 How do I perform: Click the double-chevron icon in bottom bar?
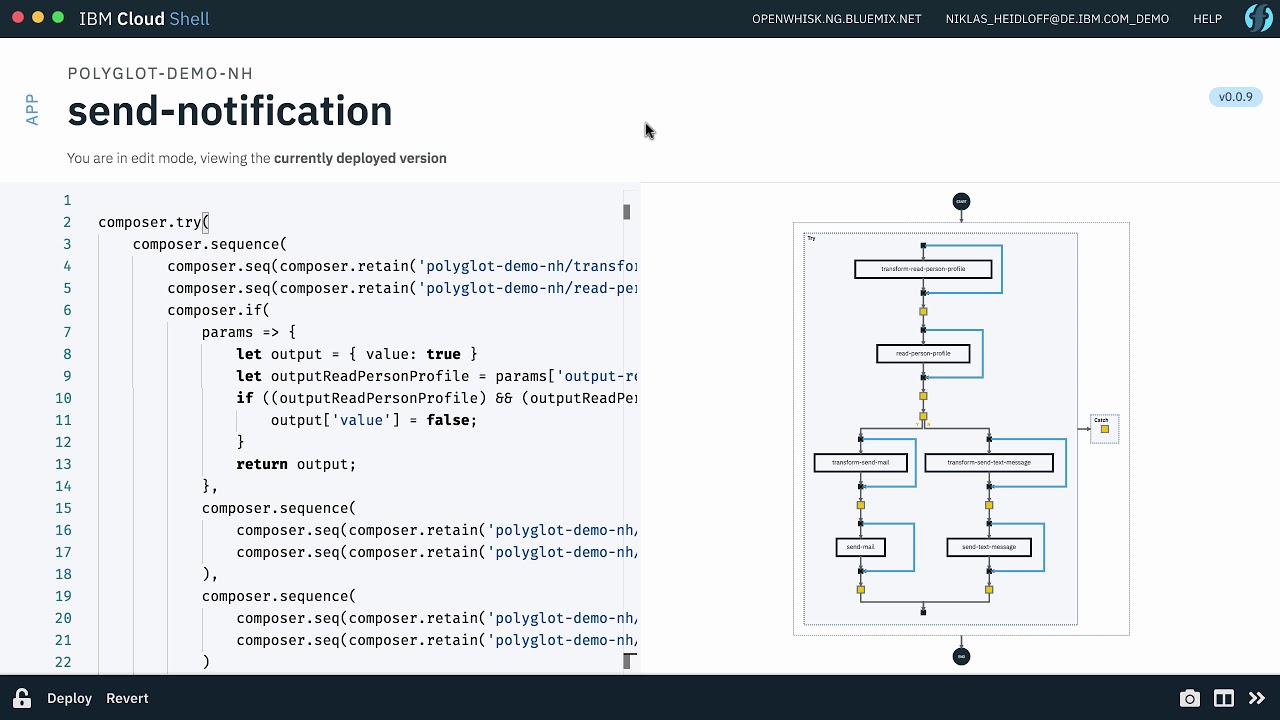tap(1257, 699)
